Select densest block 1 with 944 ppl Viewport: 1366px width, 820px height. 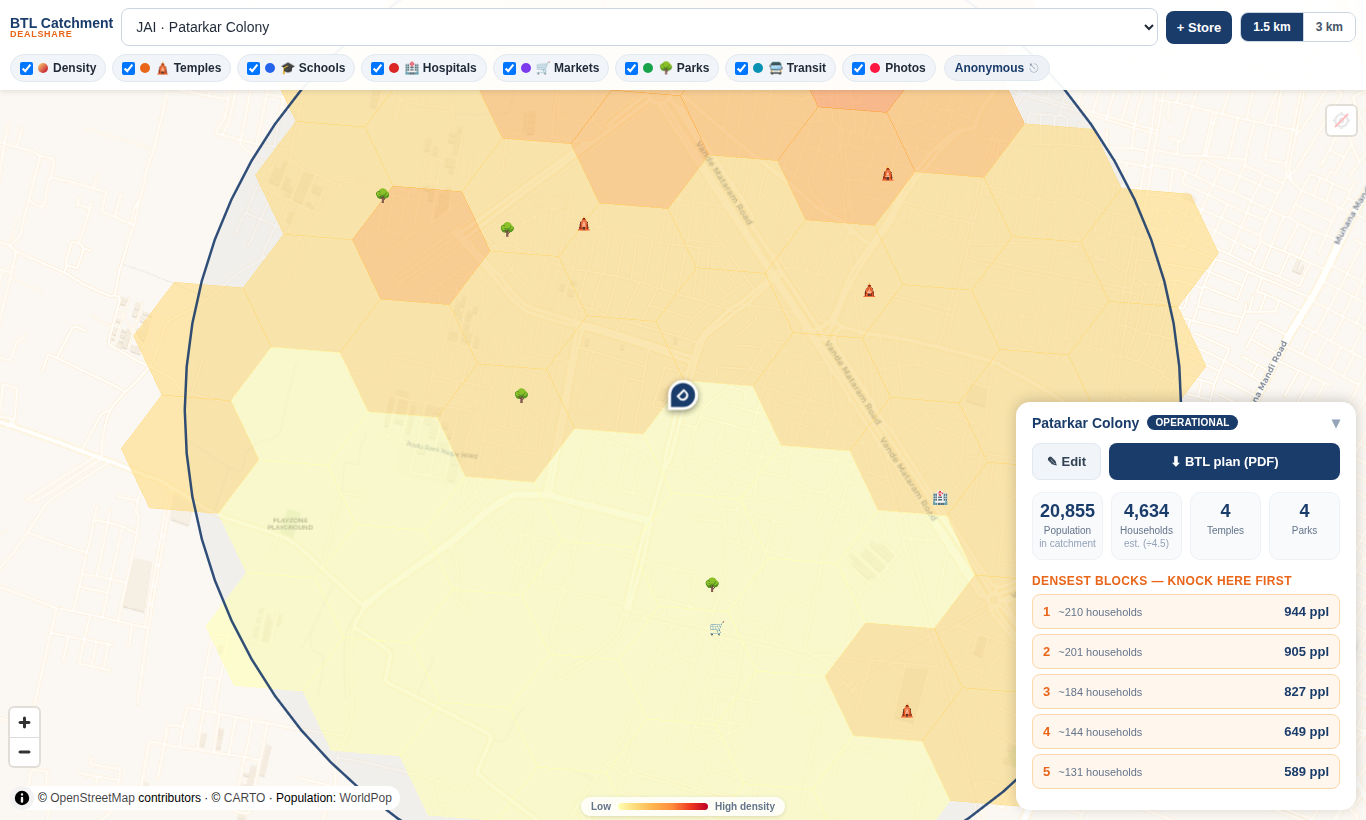(x=1186, y=612)
